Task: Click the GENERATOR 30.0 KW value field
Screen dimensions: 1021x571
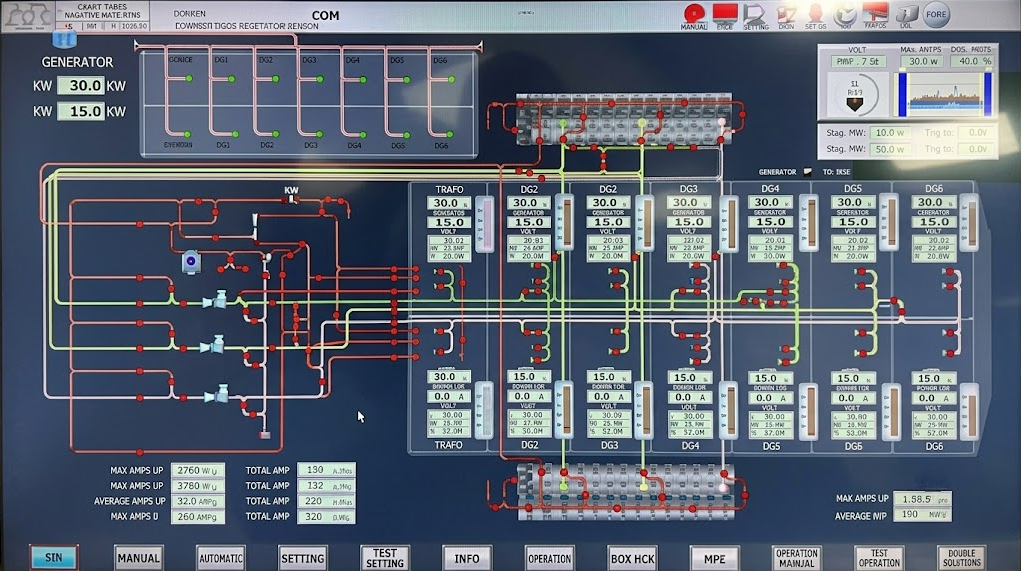Action: pyautogui.click(x=80, y=85)
